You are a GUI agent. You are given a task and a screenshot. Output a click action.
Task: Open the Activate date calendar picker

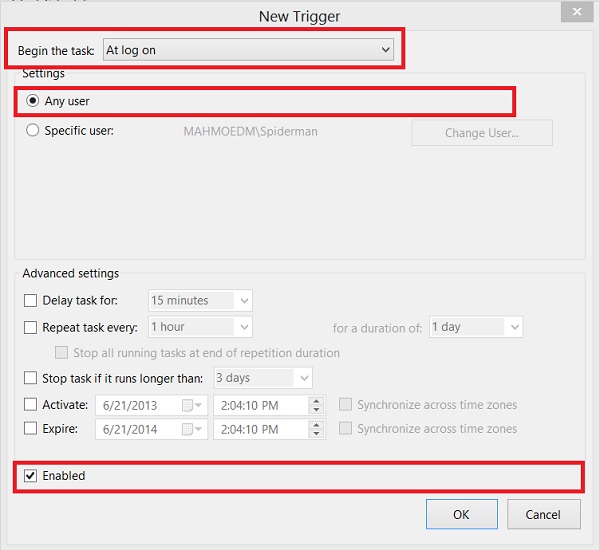click(192, 405)
